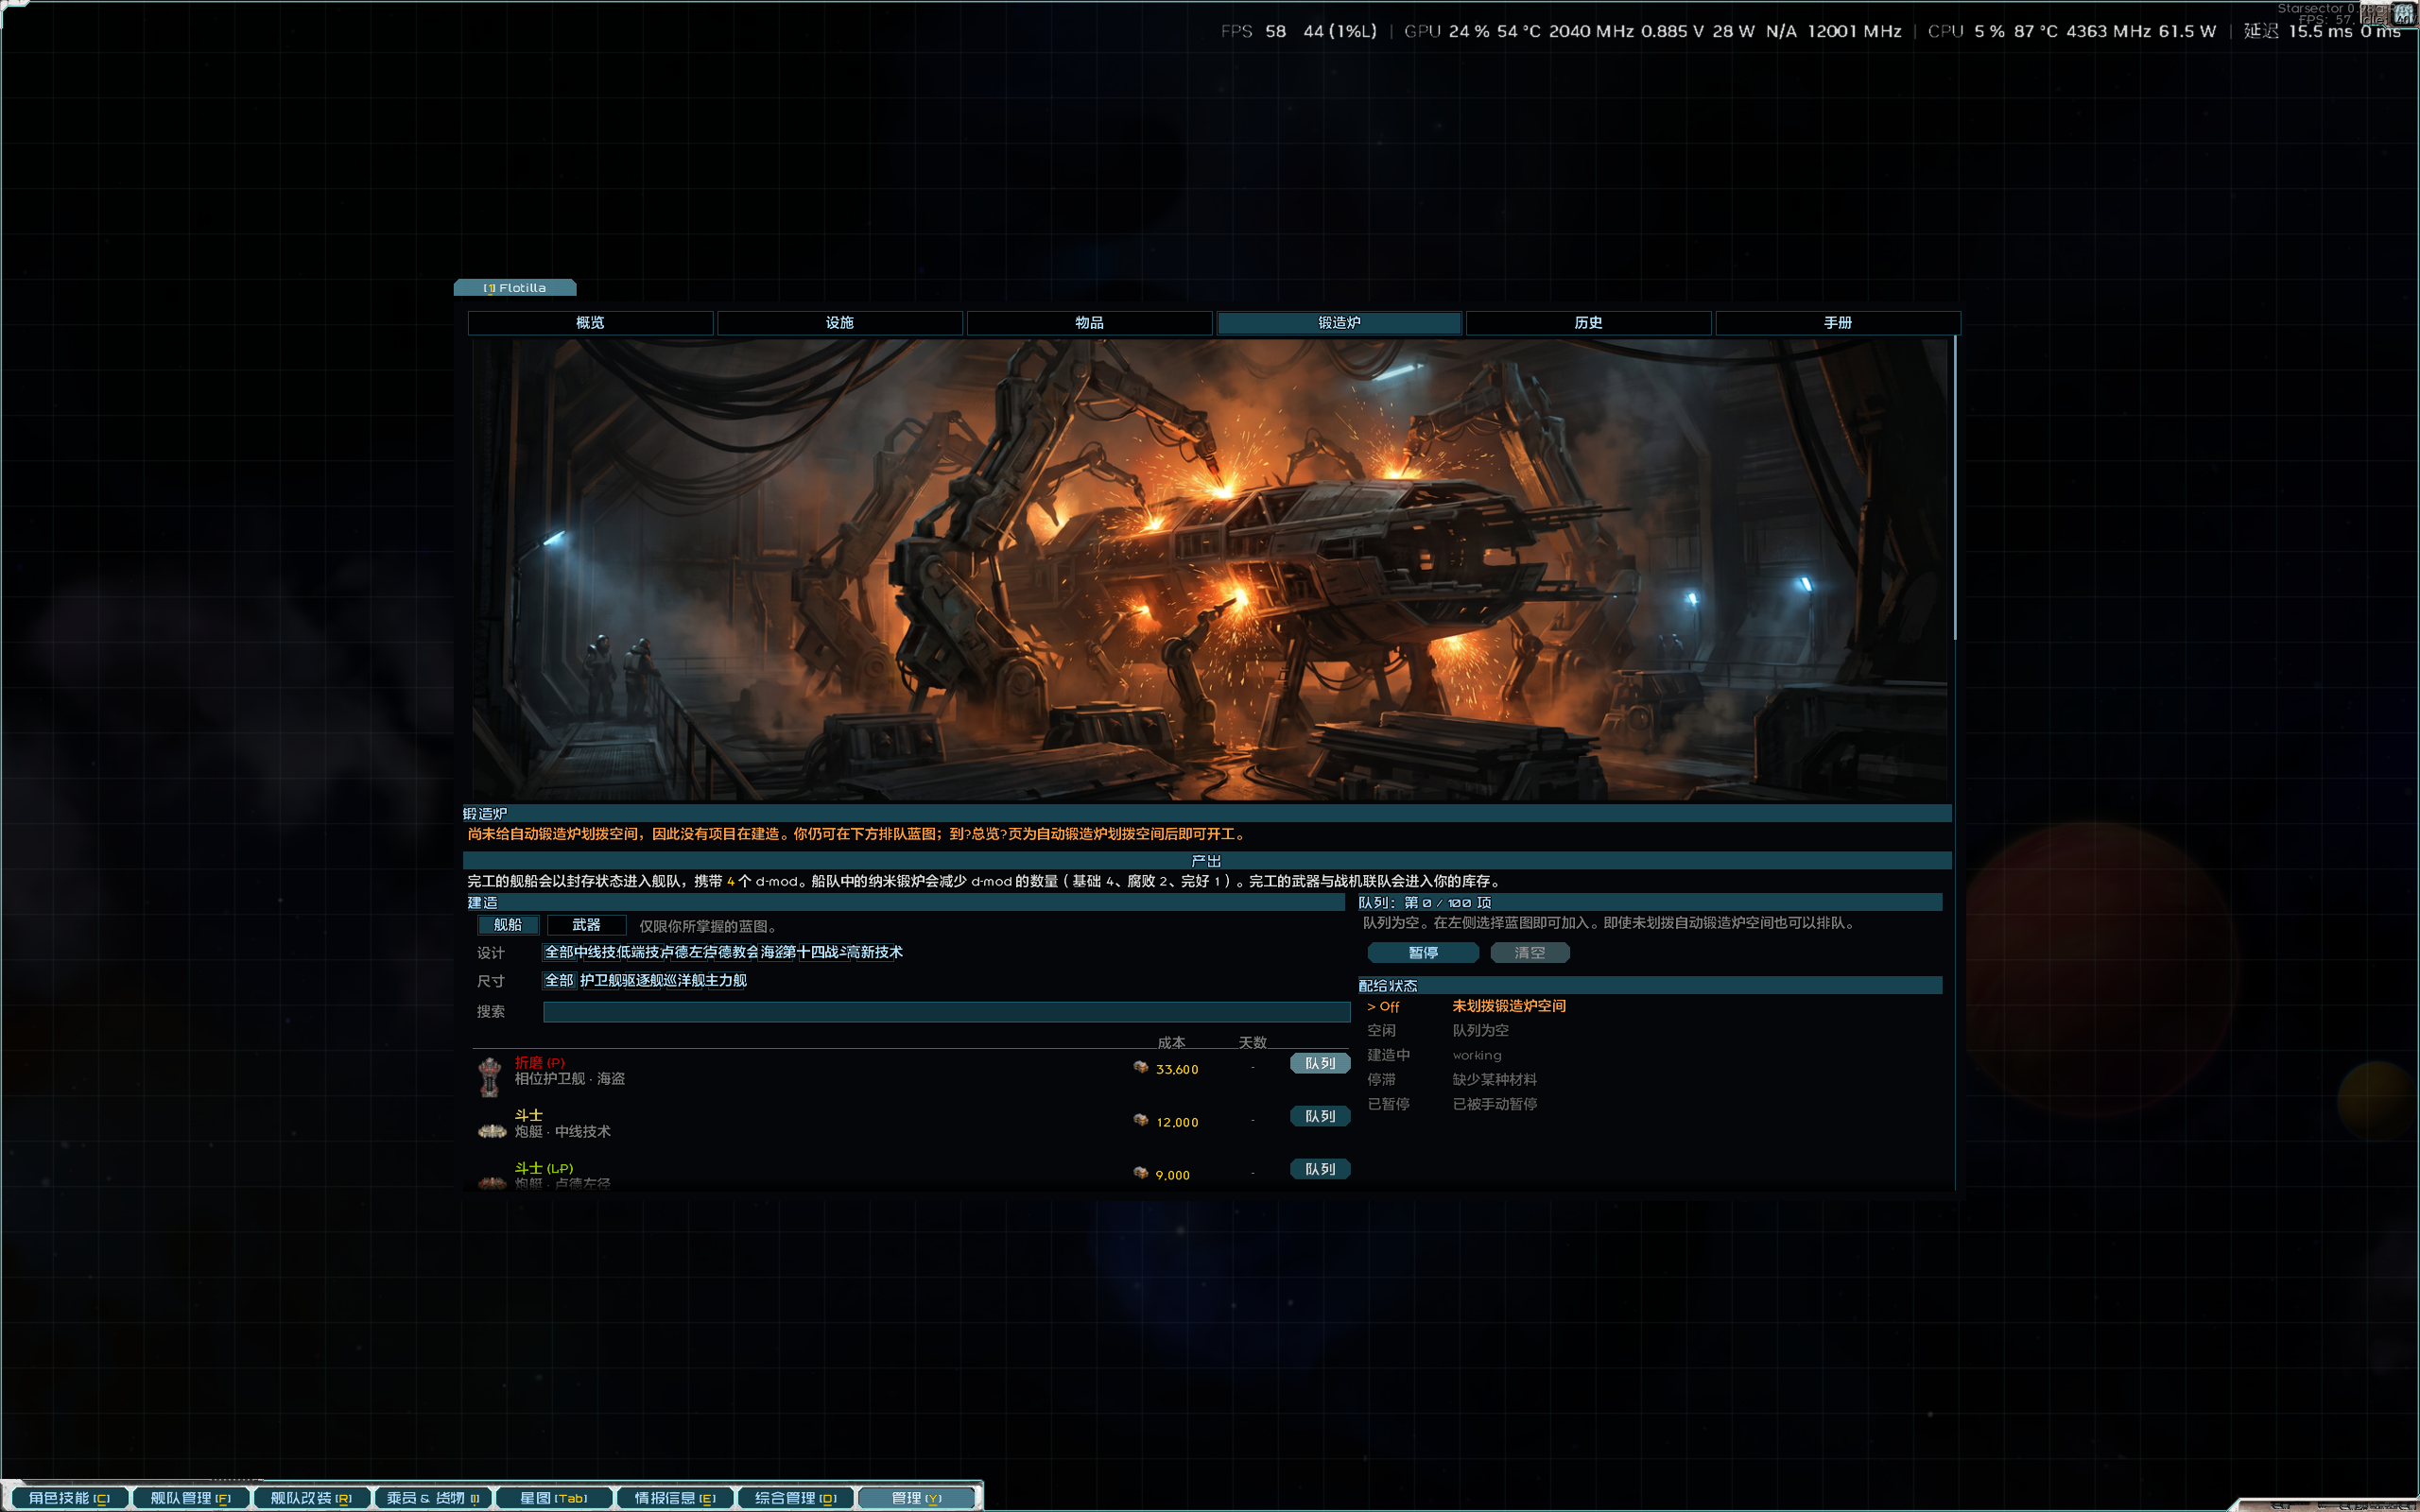Click the 斗士 gunship ship icon
2420x1512 pixels.
[x=492, y=1131]
